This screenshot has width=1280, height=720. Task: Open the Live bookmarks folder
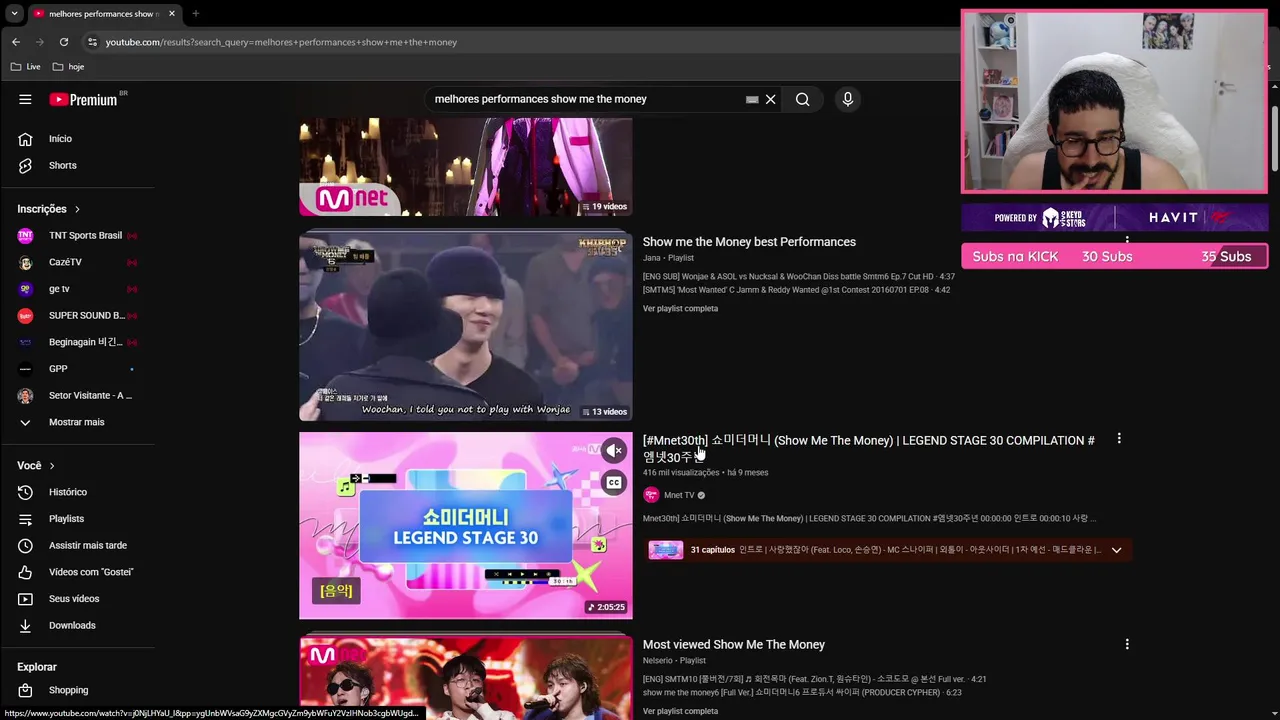coord(26,67)
